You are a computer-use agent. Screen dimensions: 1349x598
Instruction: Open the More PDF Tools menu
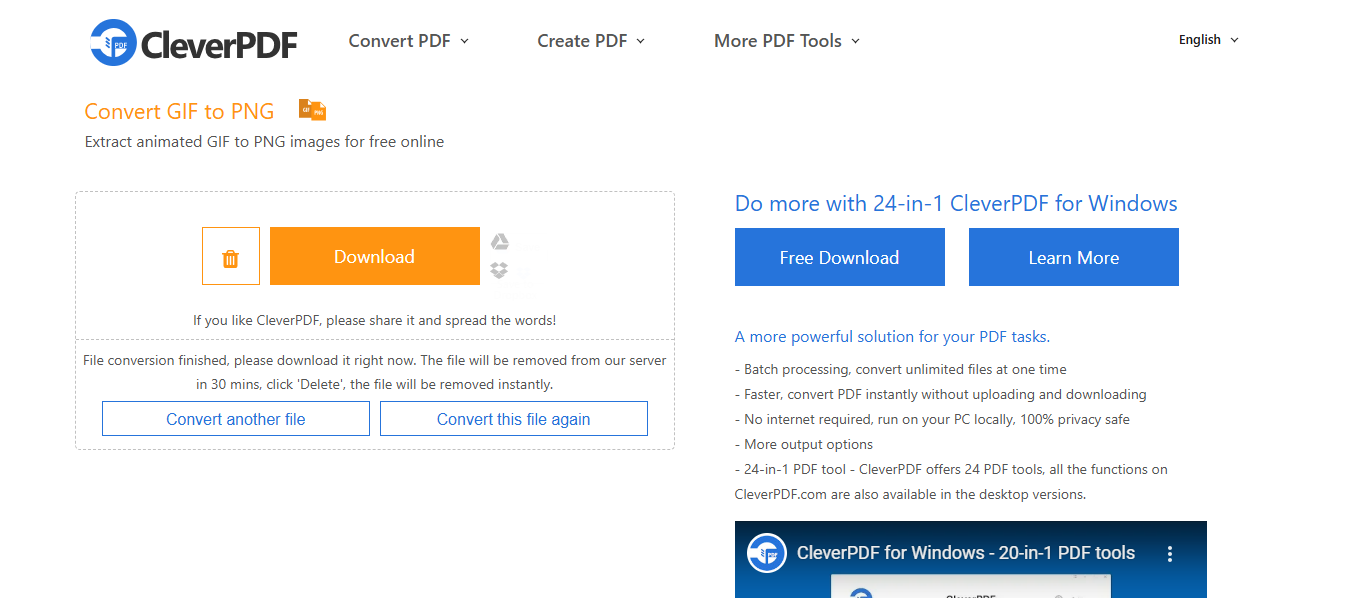coord(787,41)
